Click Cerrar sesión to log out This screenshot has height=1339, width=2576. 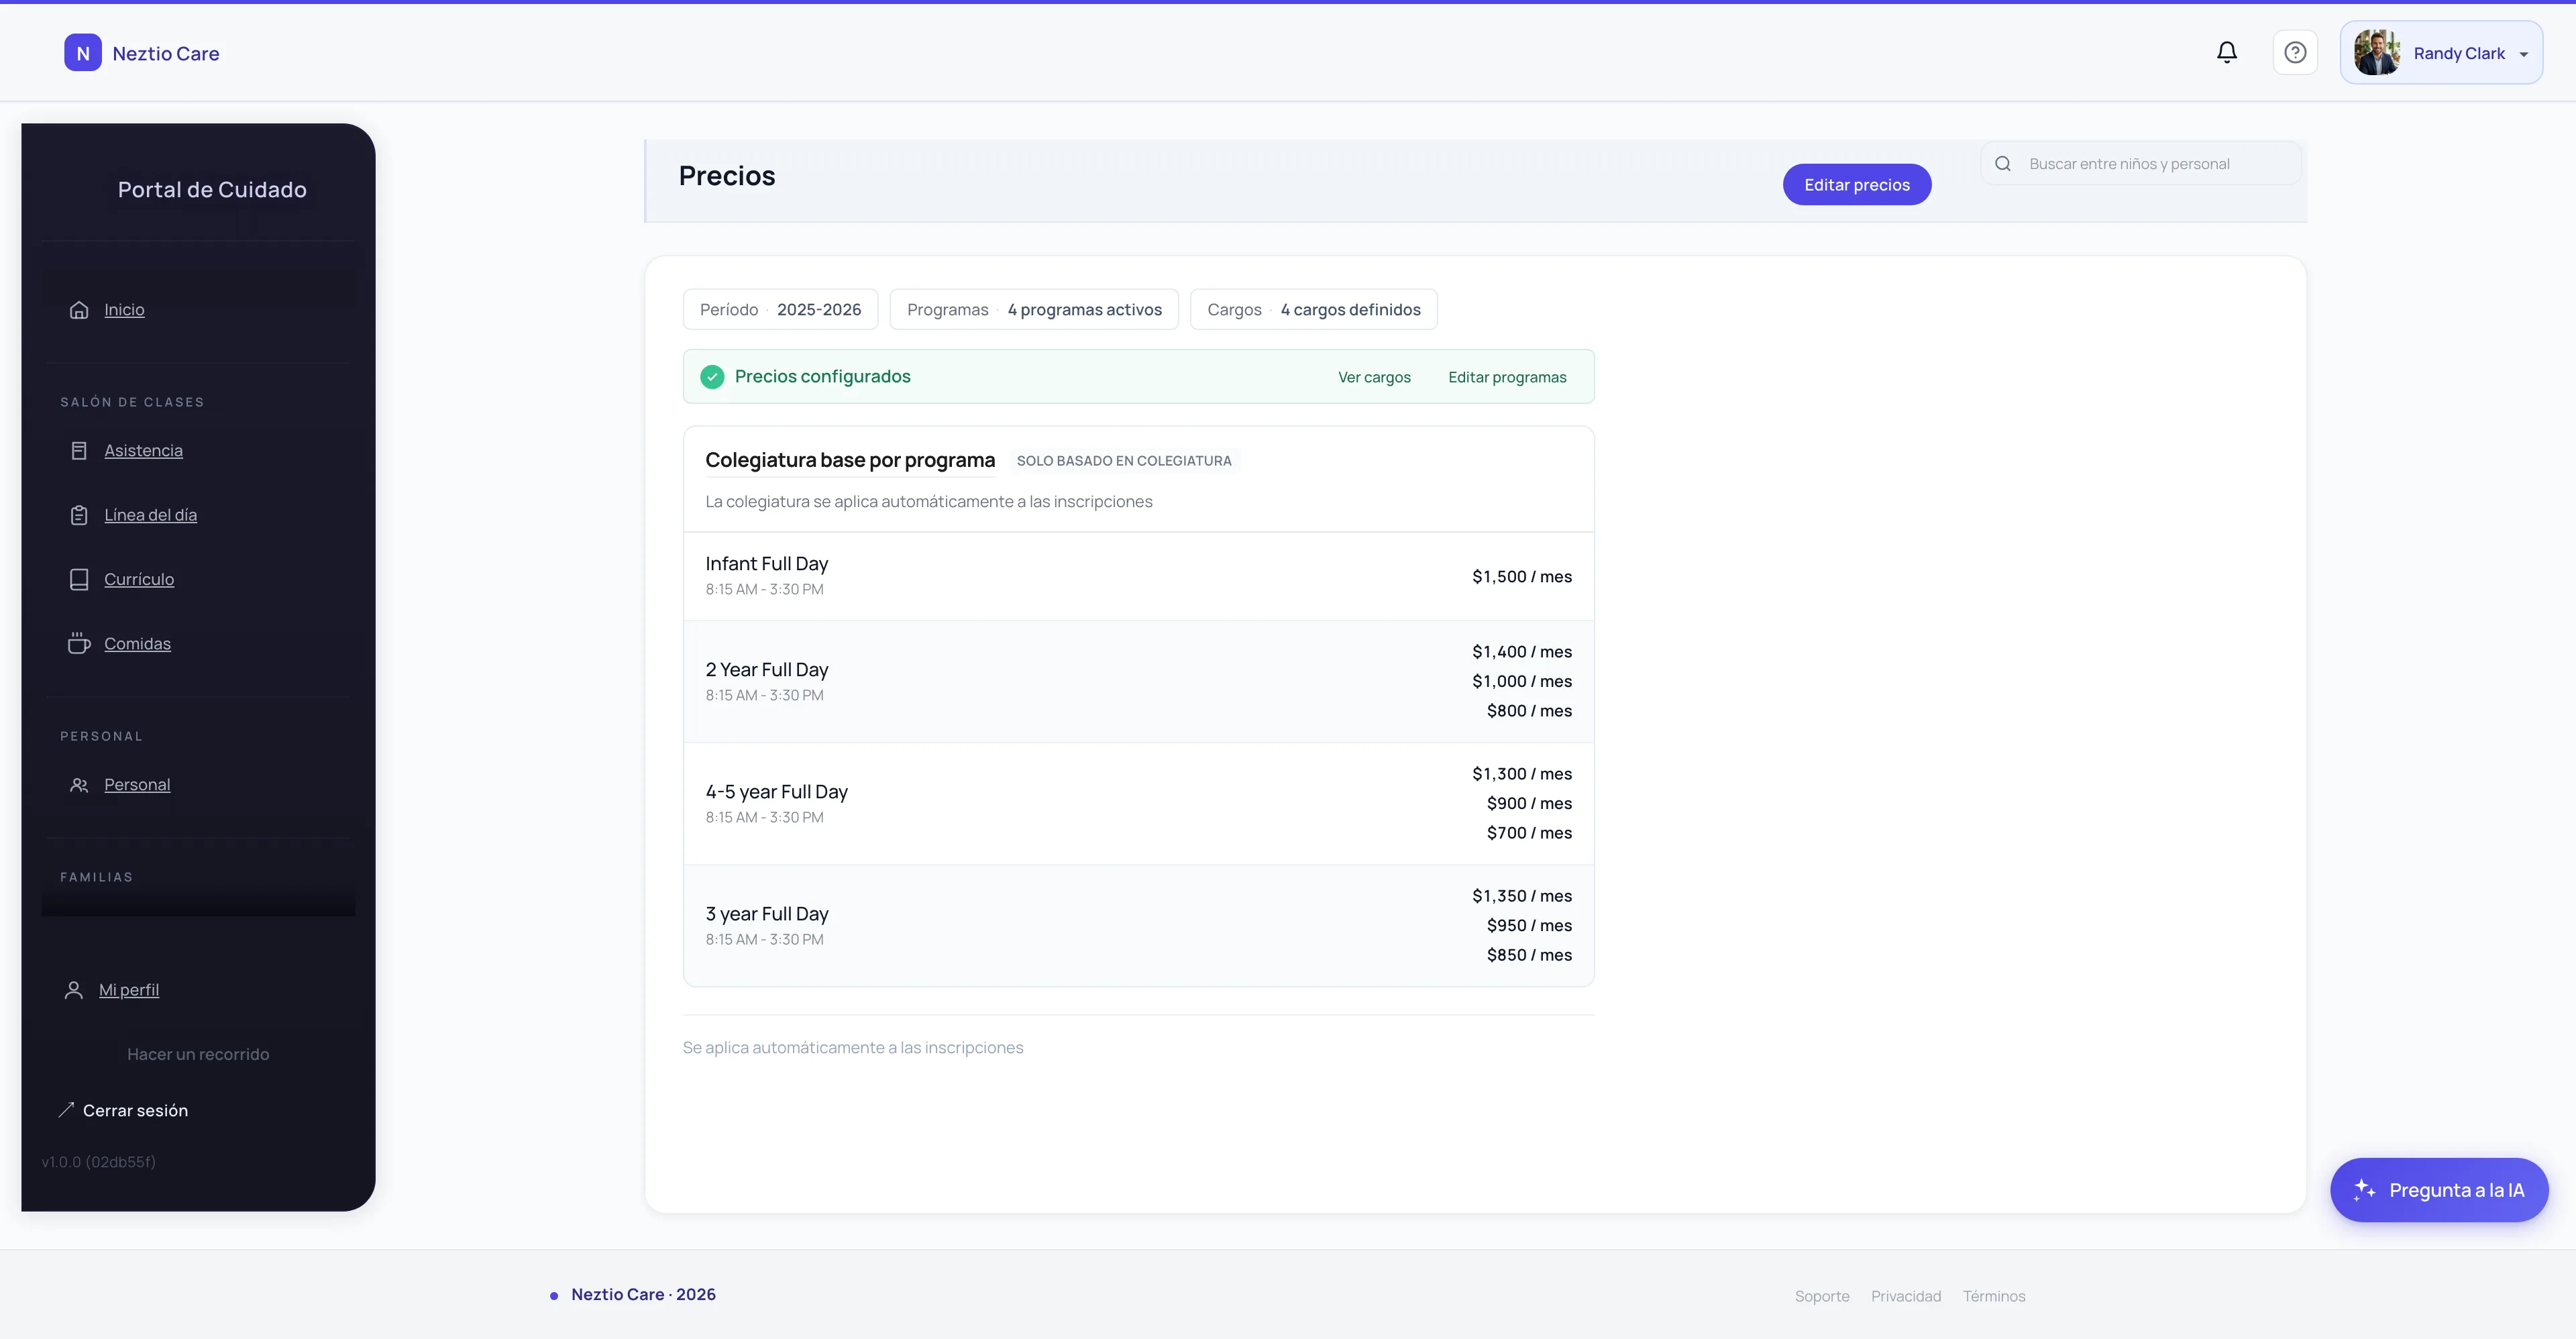pyautogui.click(x=135, y=1111)
